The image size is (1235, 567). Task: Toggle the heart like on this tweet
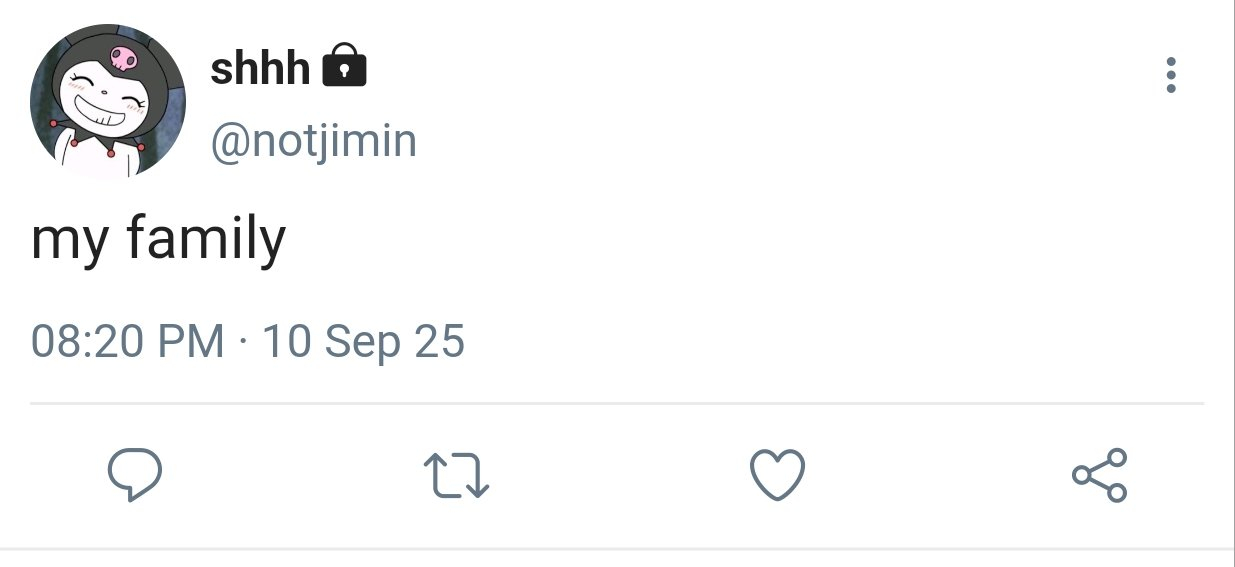[x=777, y=475]
